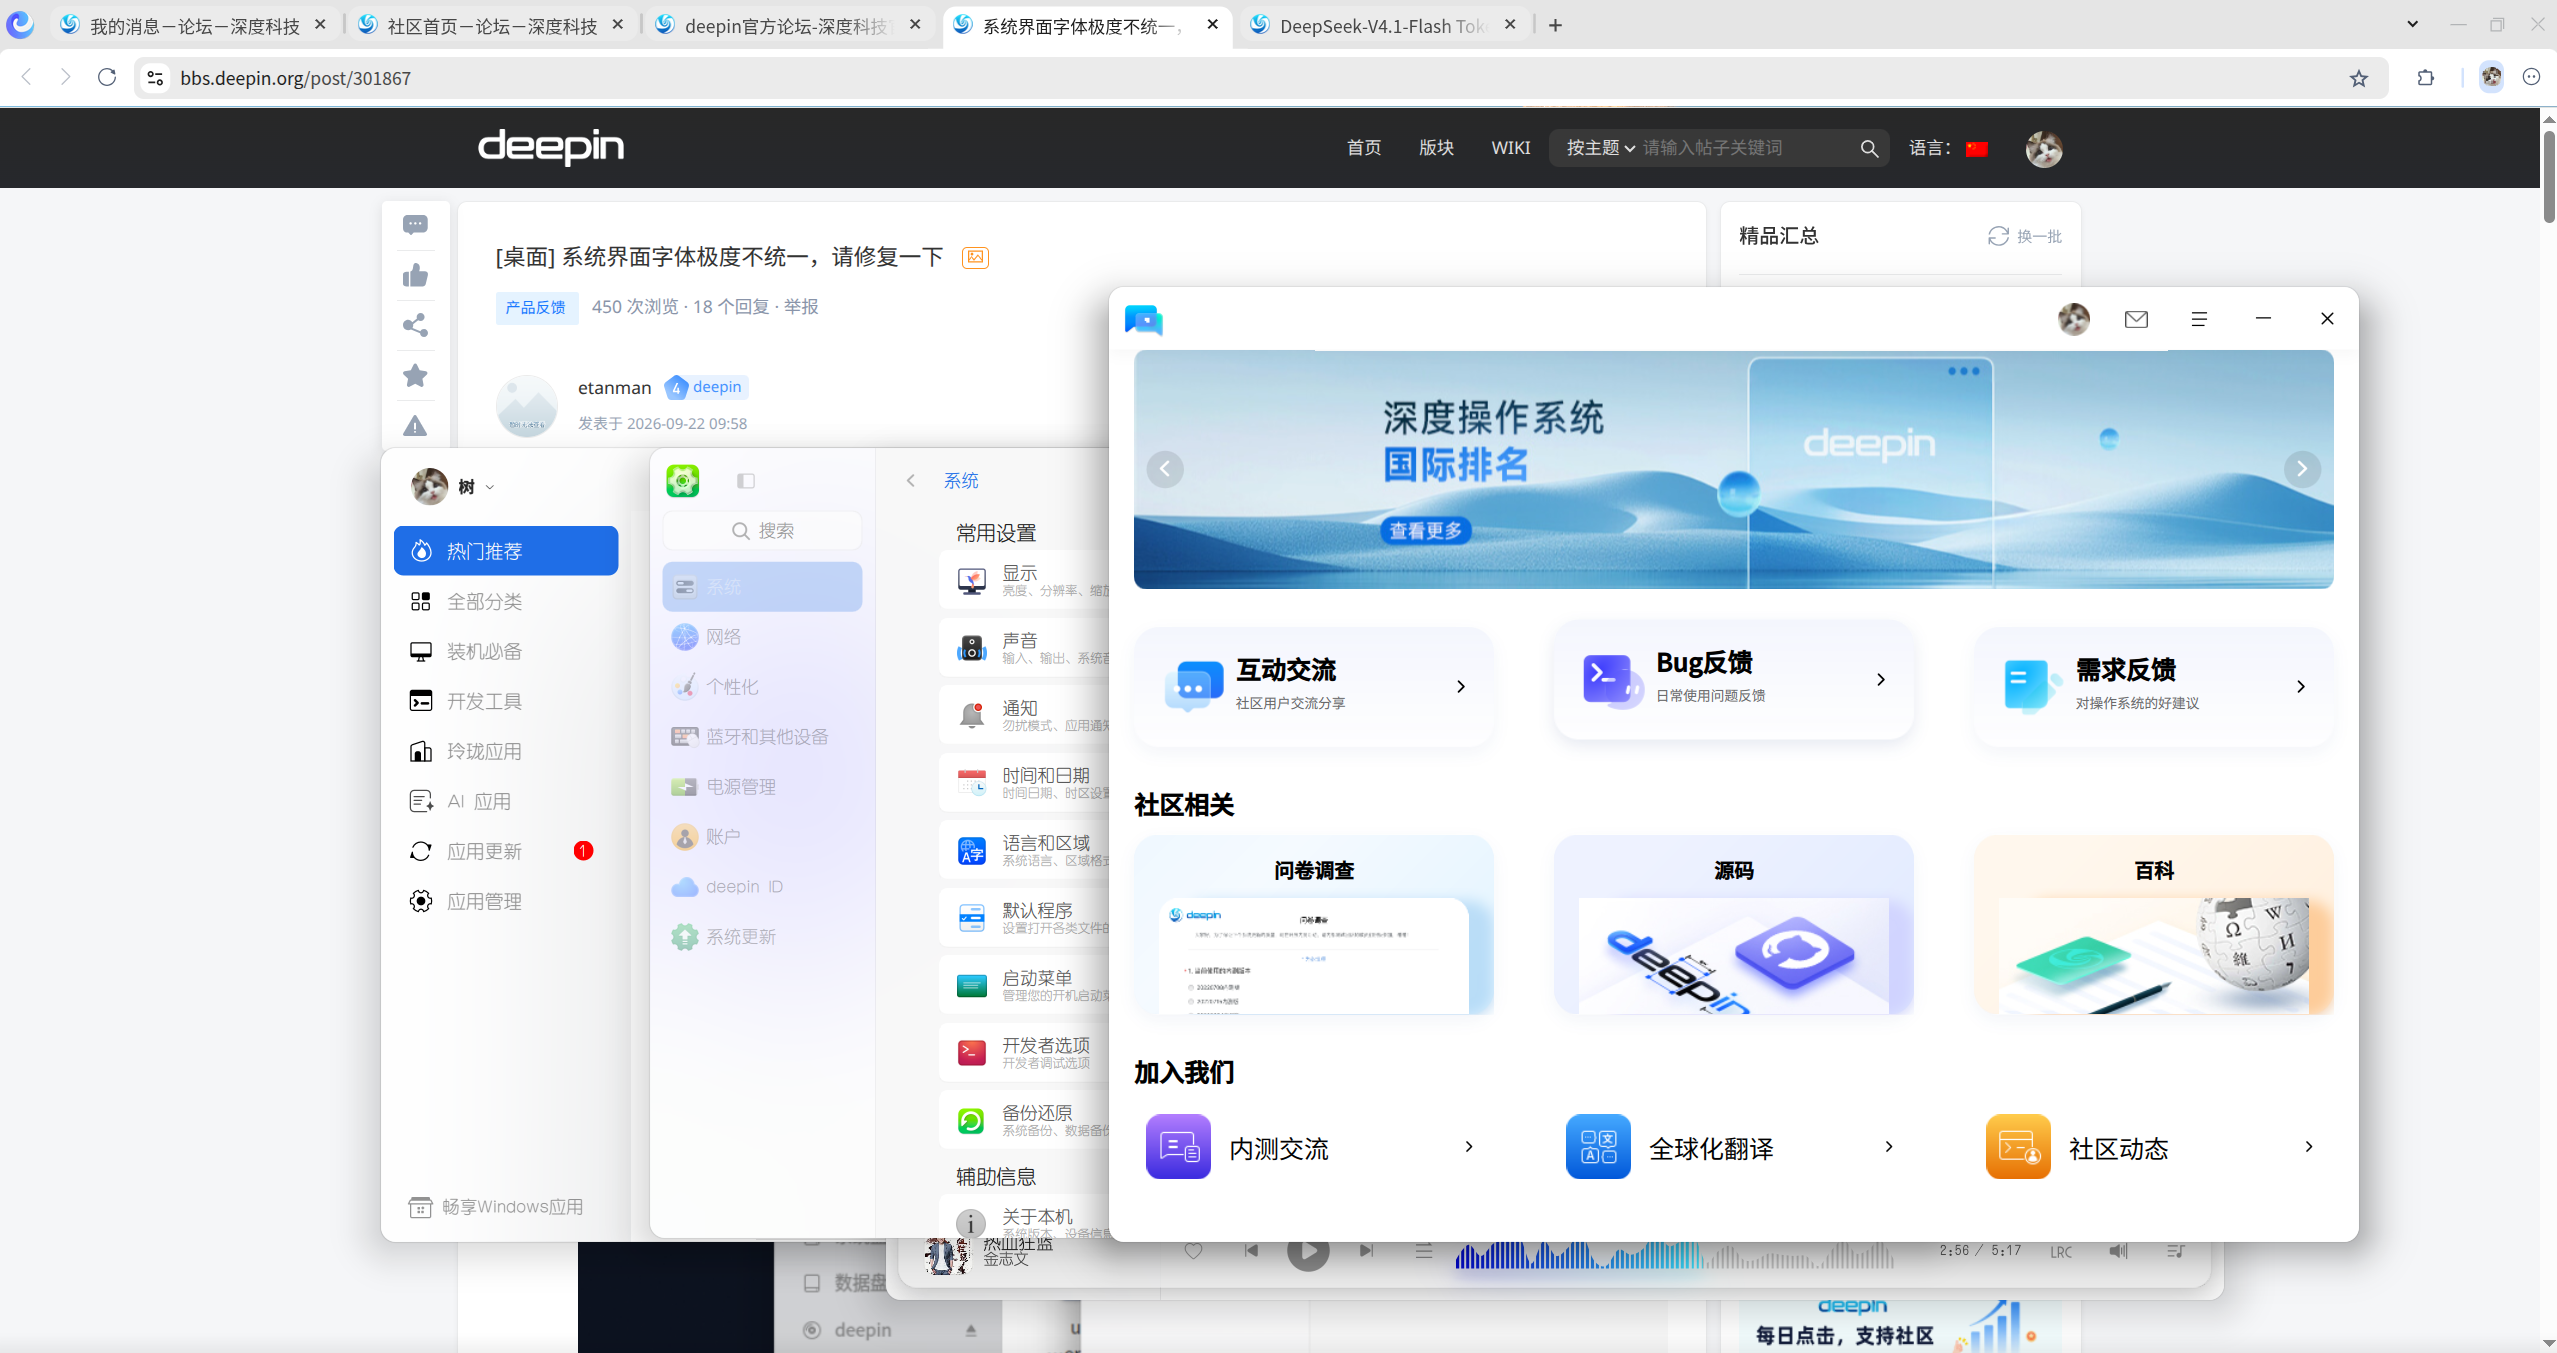Bookmark this page with the star icon

[2359, 78]
